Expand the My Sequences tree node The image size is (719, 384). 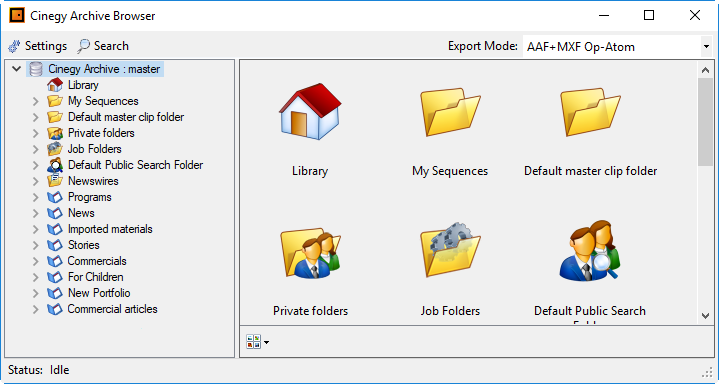[36, 101]
